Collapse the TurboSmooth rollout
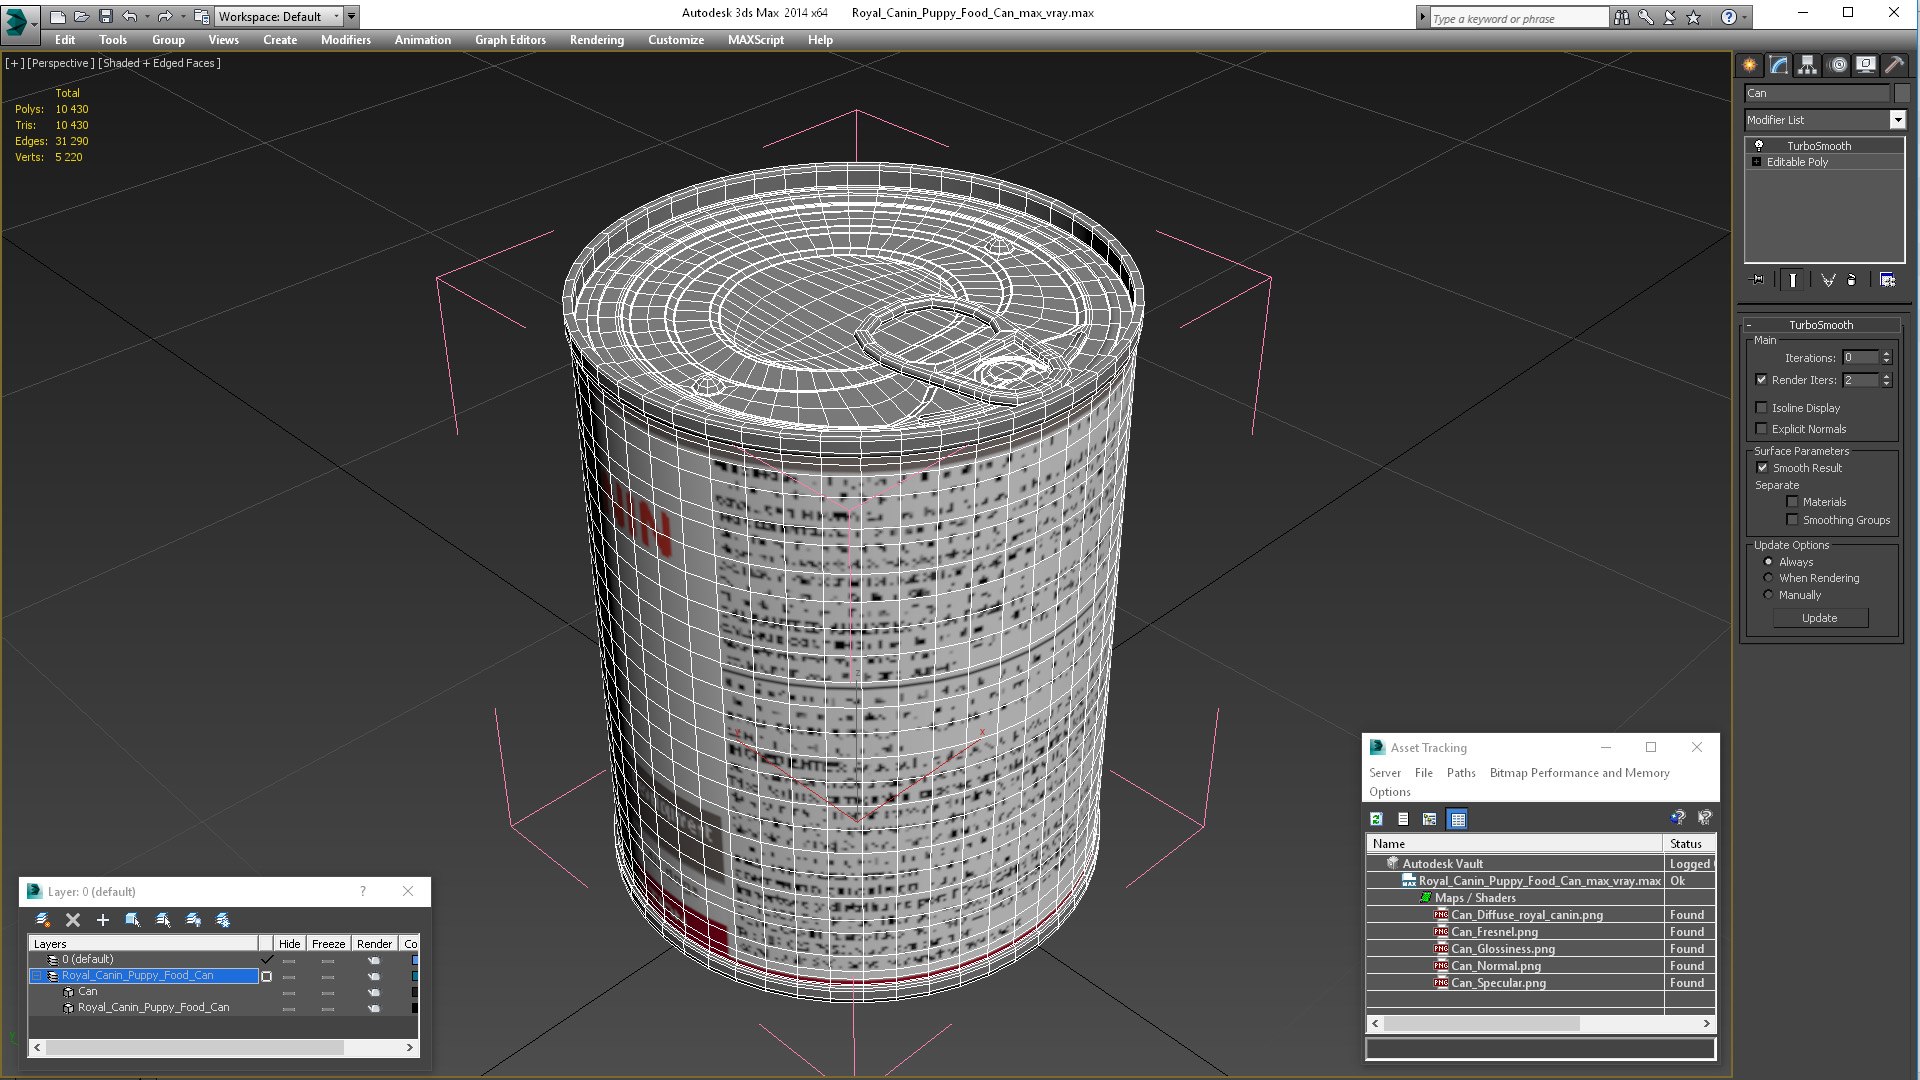Image resolution: width=1920 pixels, height=1080 pixels. click(1749, 325)
